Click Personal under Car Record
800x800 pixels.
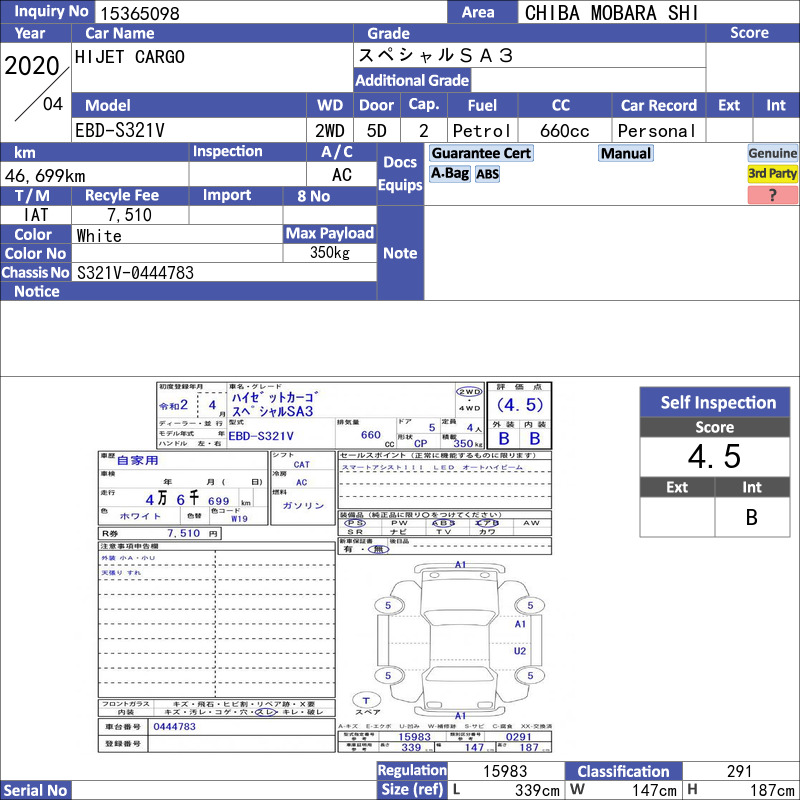657,131
